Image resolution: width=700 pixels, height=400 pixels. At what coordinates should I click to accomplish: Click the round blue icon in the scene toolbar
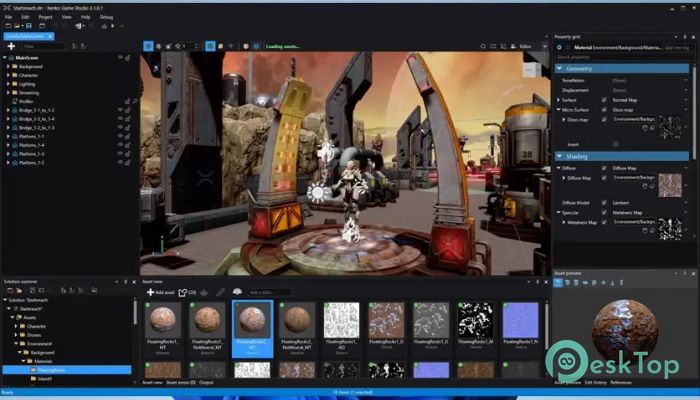point(256,46)
